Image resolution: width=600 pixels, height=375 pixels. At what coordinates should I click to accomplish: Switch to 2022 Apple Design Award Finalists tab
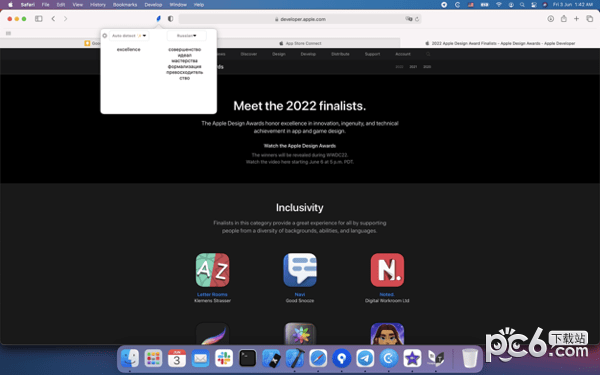click(500, 43)
